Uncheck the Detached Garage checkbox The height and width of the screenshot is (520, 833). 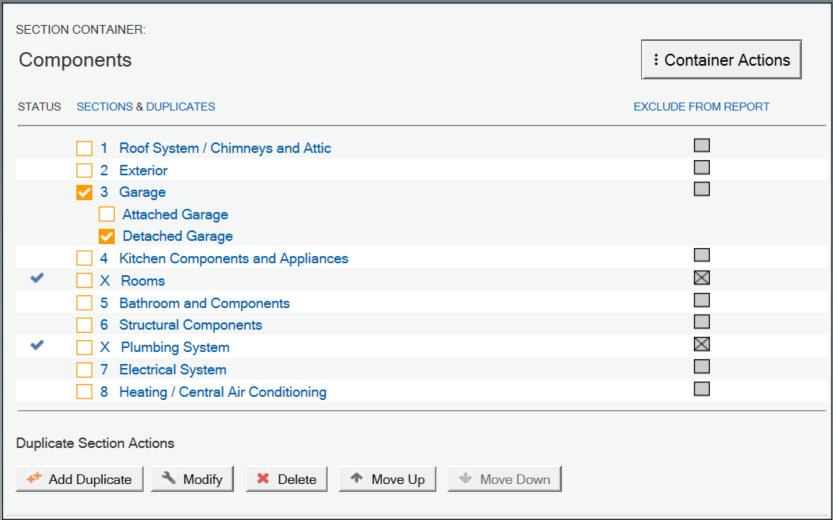(107, 236)
